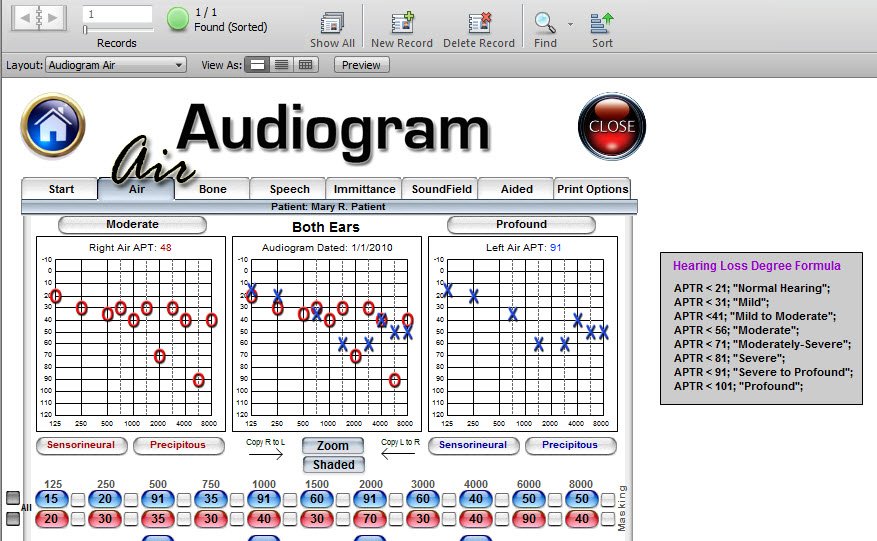Open the Start tab

click(61, 189)
